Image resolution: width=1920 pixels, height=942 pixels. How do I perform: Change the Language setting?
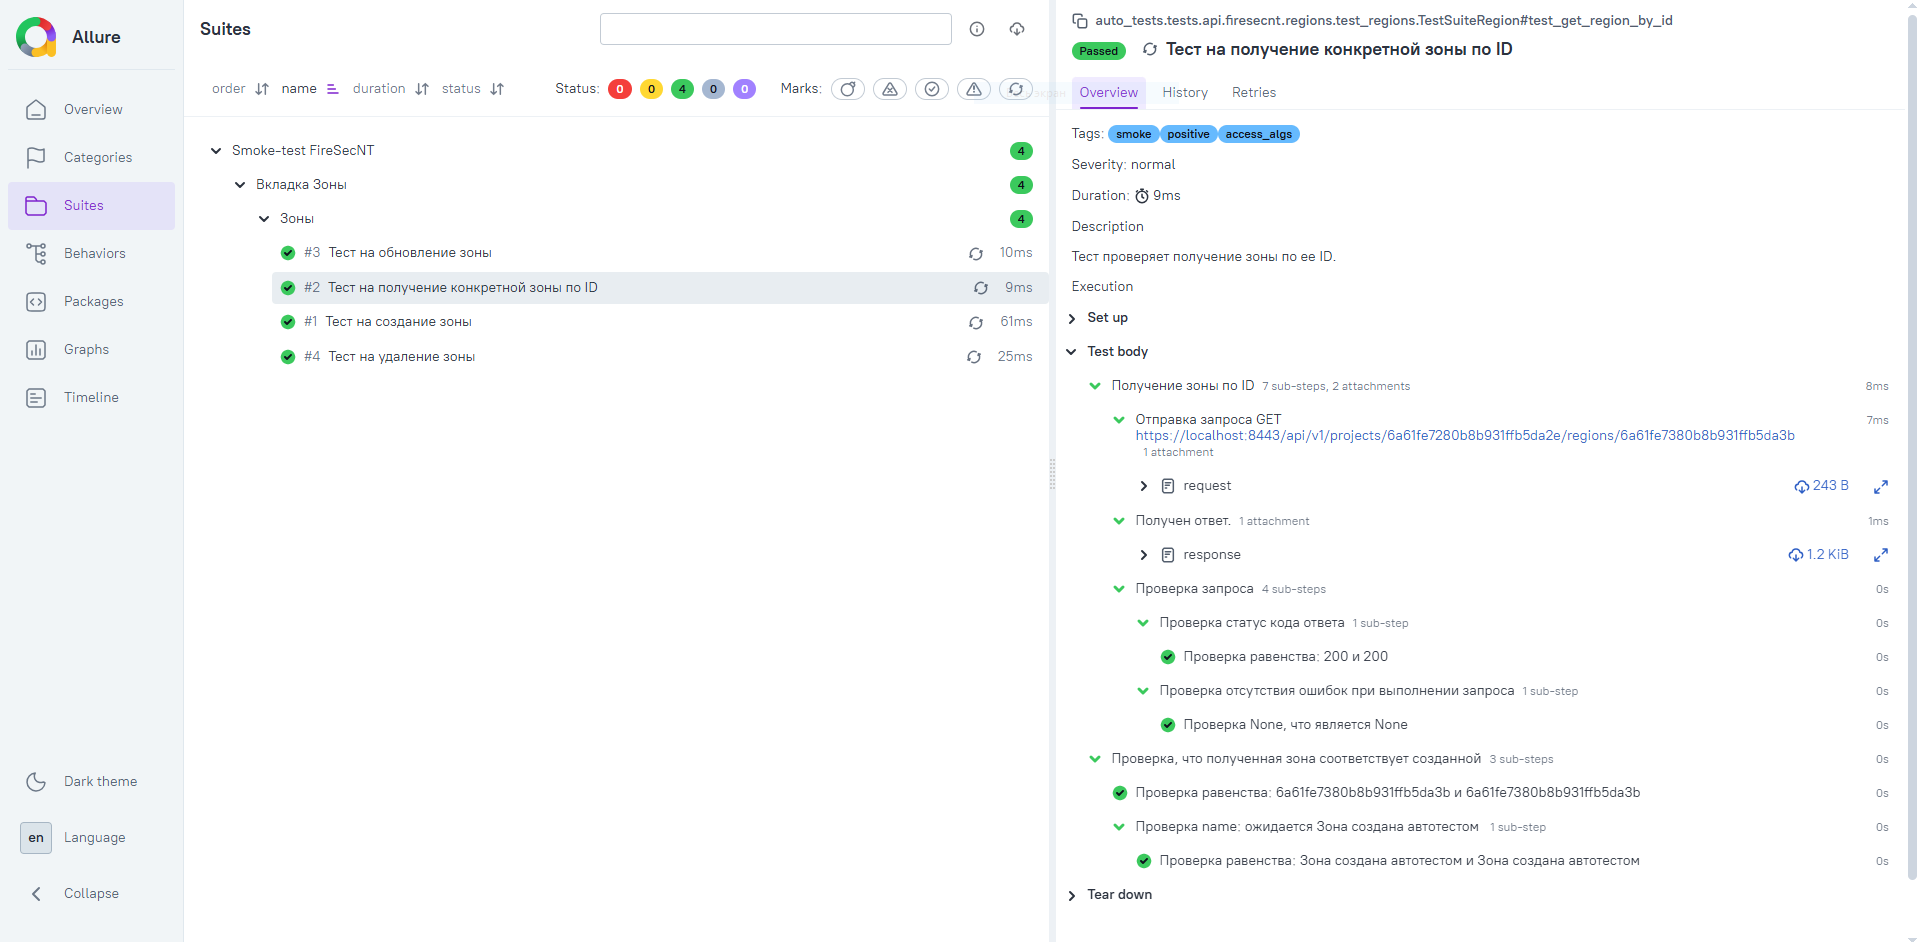click(91, 838)
